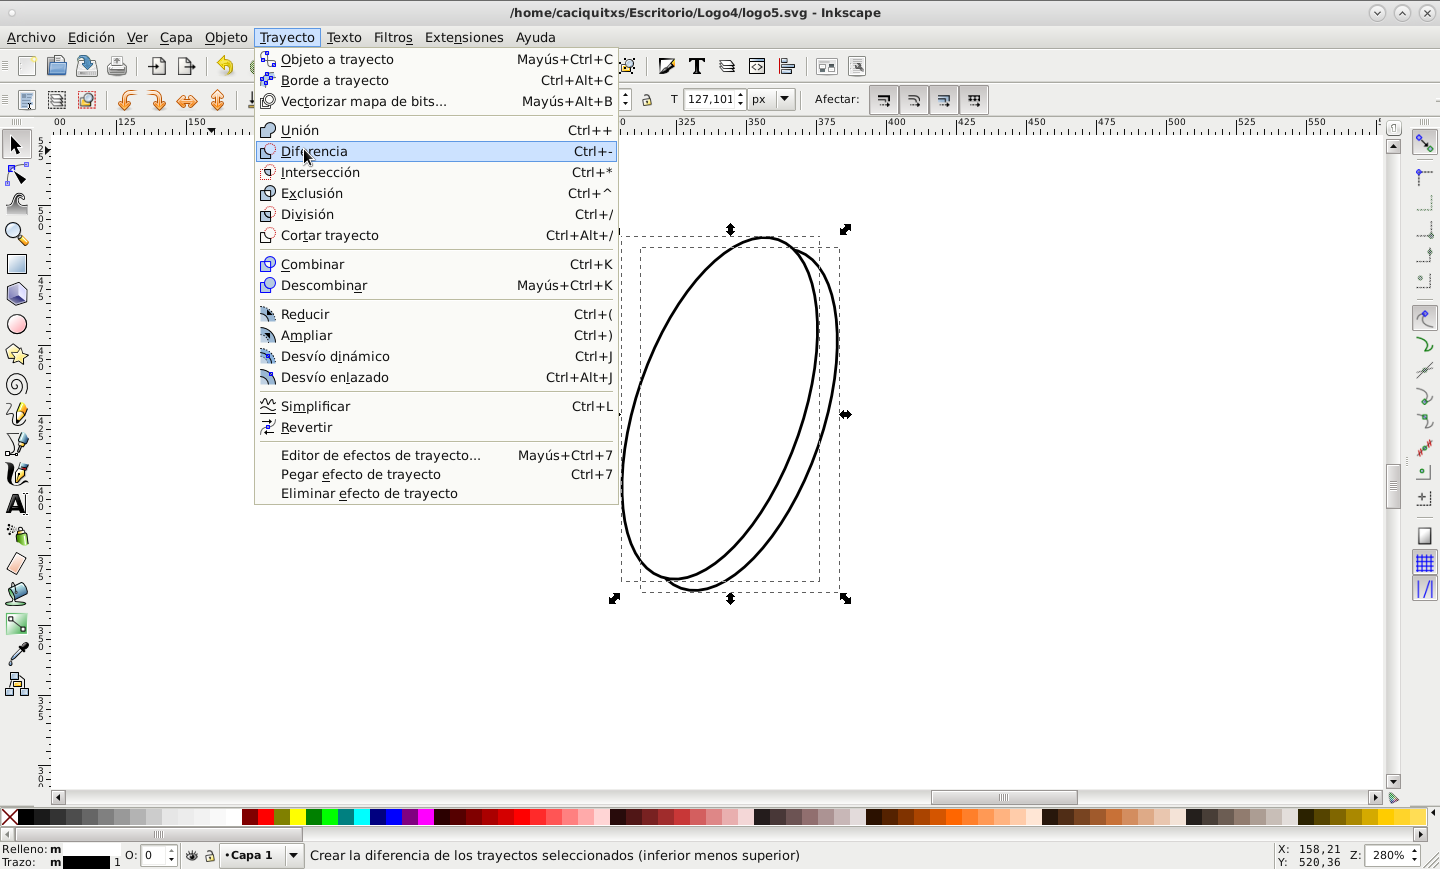This screenshot has width=1440, height=869.
Task: Choose the spiral drawing tool
Action: coord(17,385)
